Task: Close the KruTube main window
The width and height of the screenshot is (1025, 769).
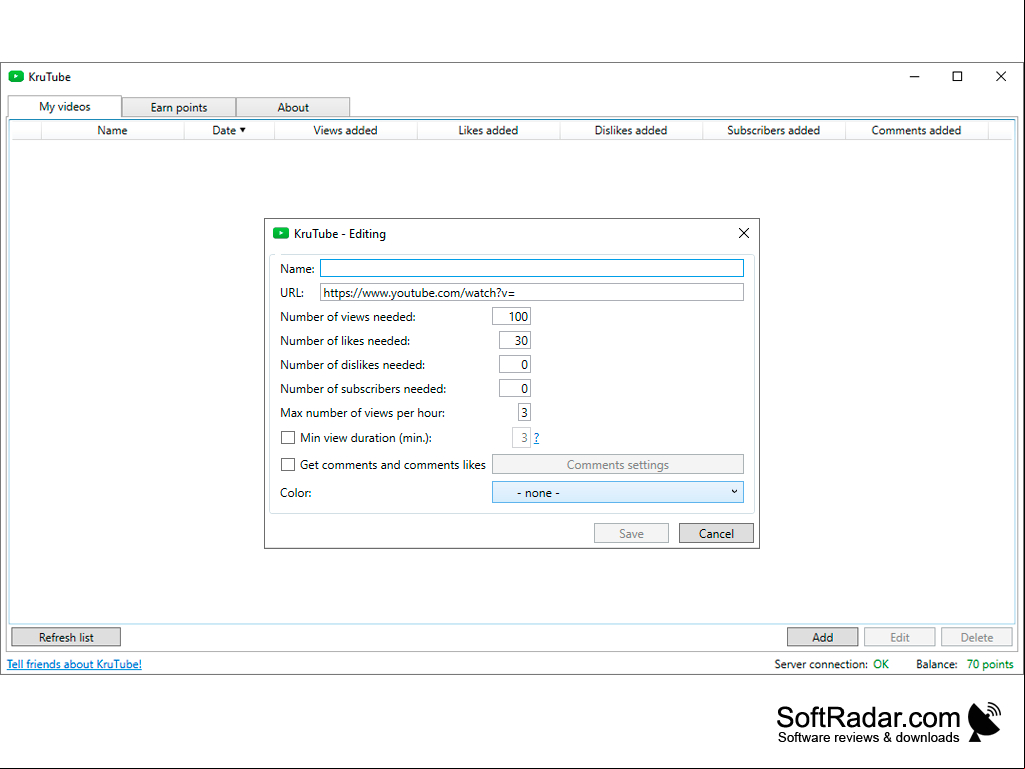Action: [1001, 77]
